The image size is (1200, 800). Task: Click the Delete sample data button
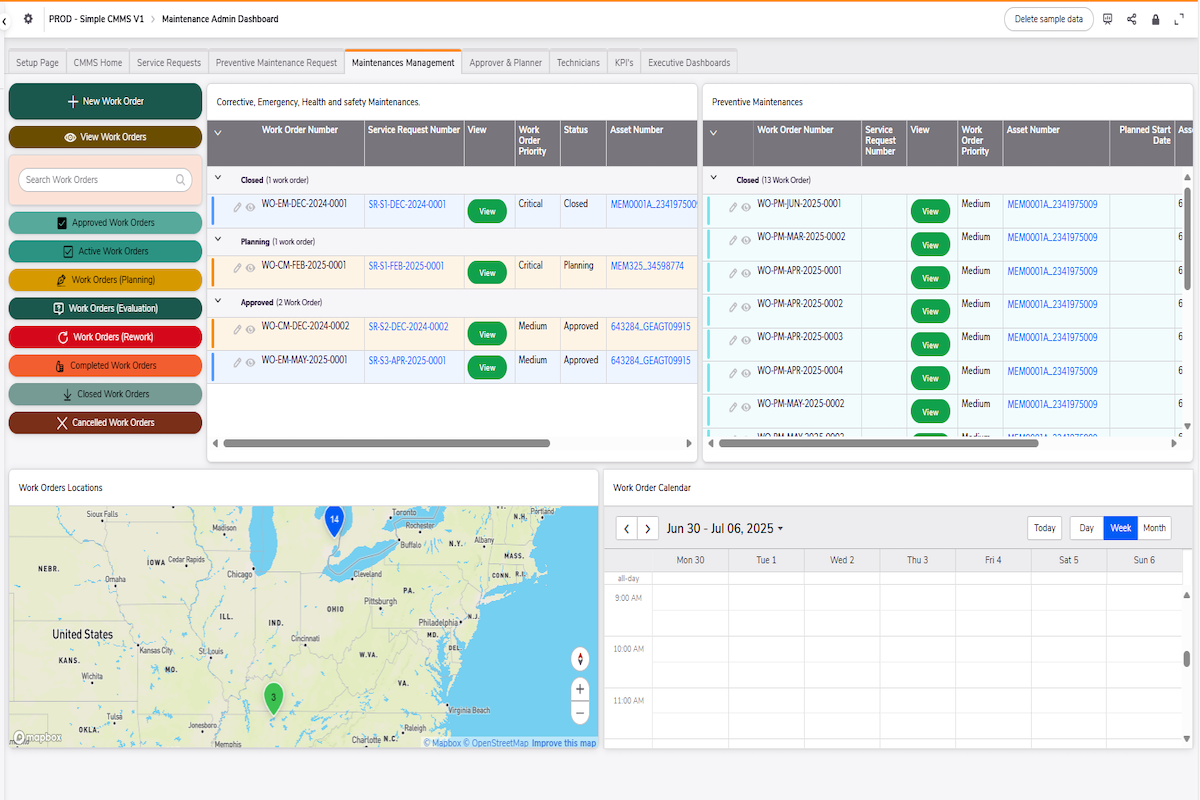(1048, 18)
